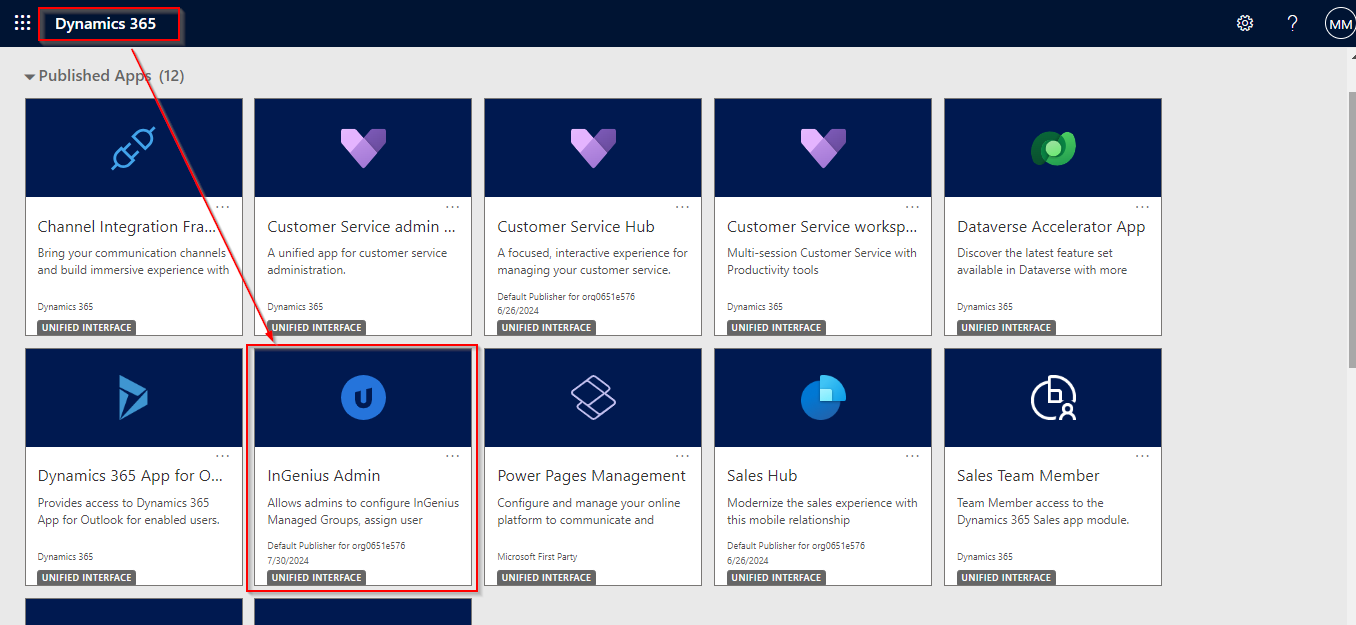Screen dimensions: 1356x625
Task: Open the app launcher waffle icon
Action: (22, 23)
